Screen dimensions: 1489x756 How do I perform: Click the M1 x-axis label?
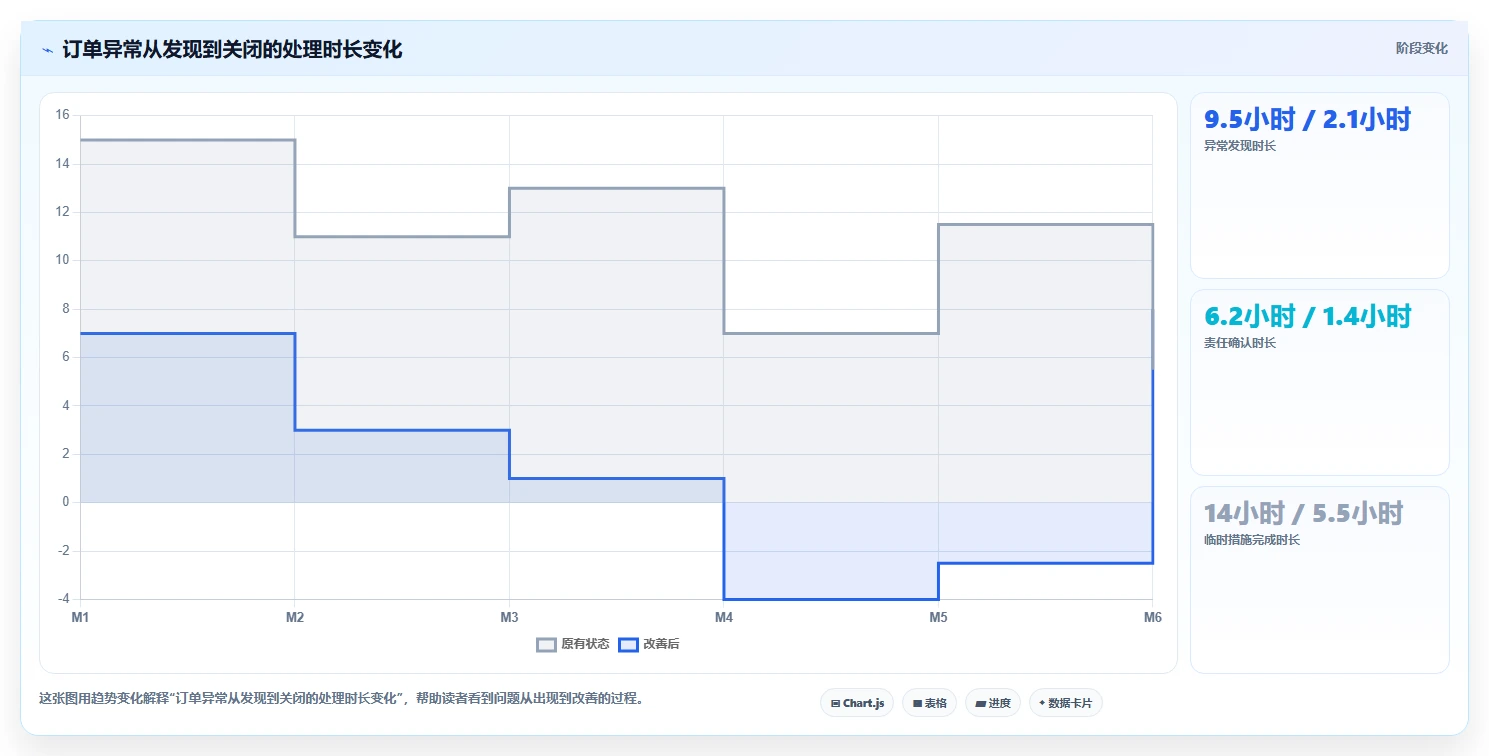point(80,618)
